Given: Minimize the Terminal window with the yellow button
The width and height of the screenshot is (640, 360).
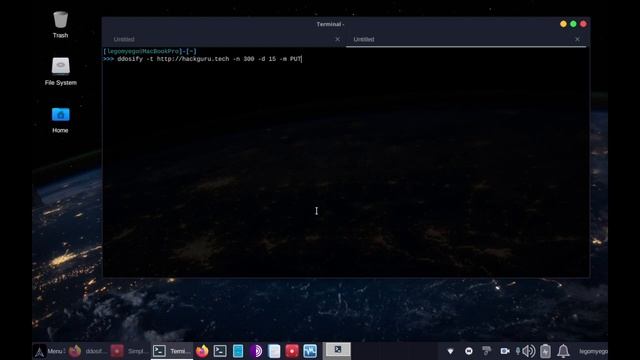Looking at the screenshot, I should pyautogui.click(x=563, y=24).
